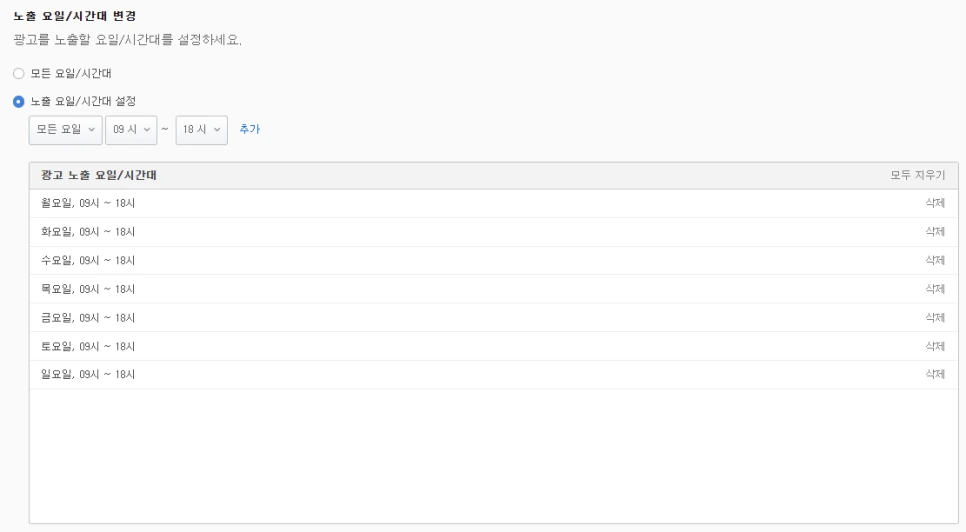Delete the 목요일 09시~18시 entry

point(935,289)
